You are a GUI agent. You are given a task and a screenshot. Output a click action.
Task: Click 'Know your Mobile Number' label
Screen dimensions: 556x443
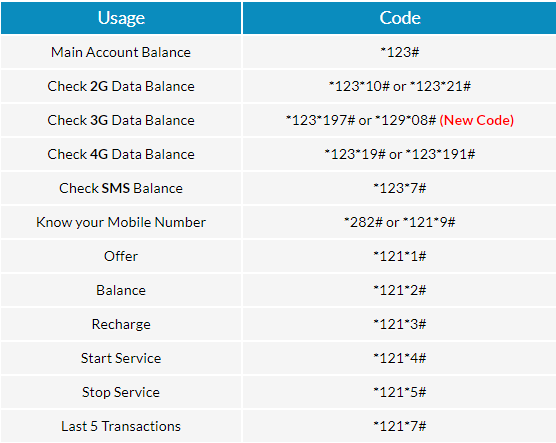(x=121, y=222)
